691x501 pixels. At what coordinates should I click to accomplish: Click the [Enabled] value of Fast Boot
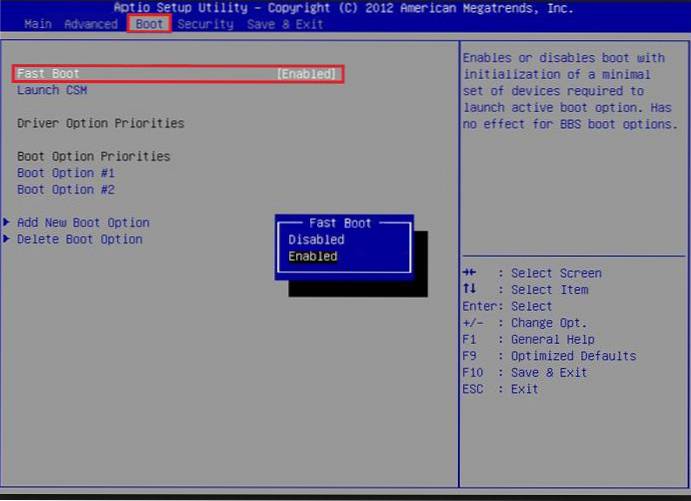click(x=306, y=74)
